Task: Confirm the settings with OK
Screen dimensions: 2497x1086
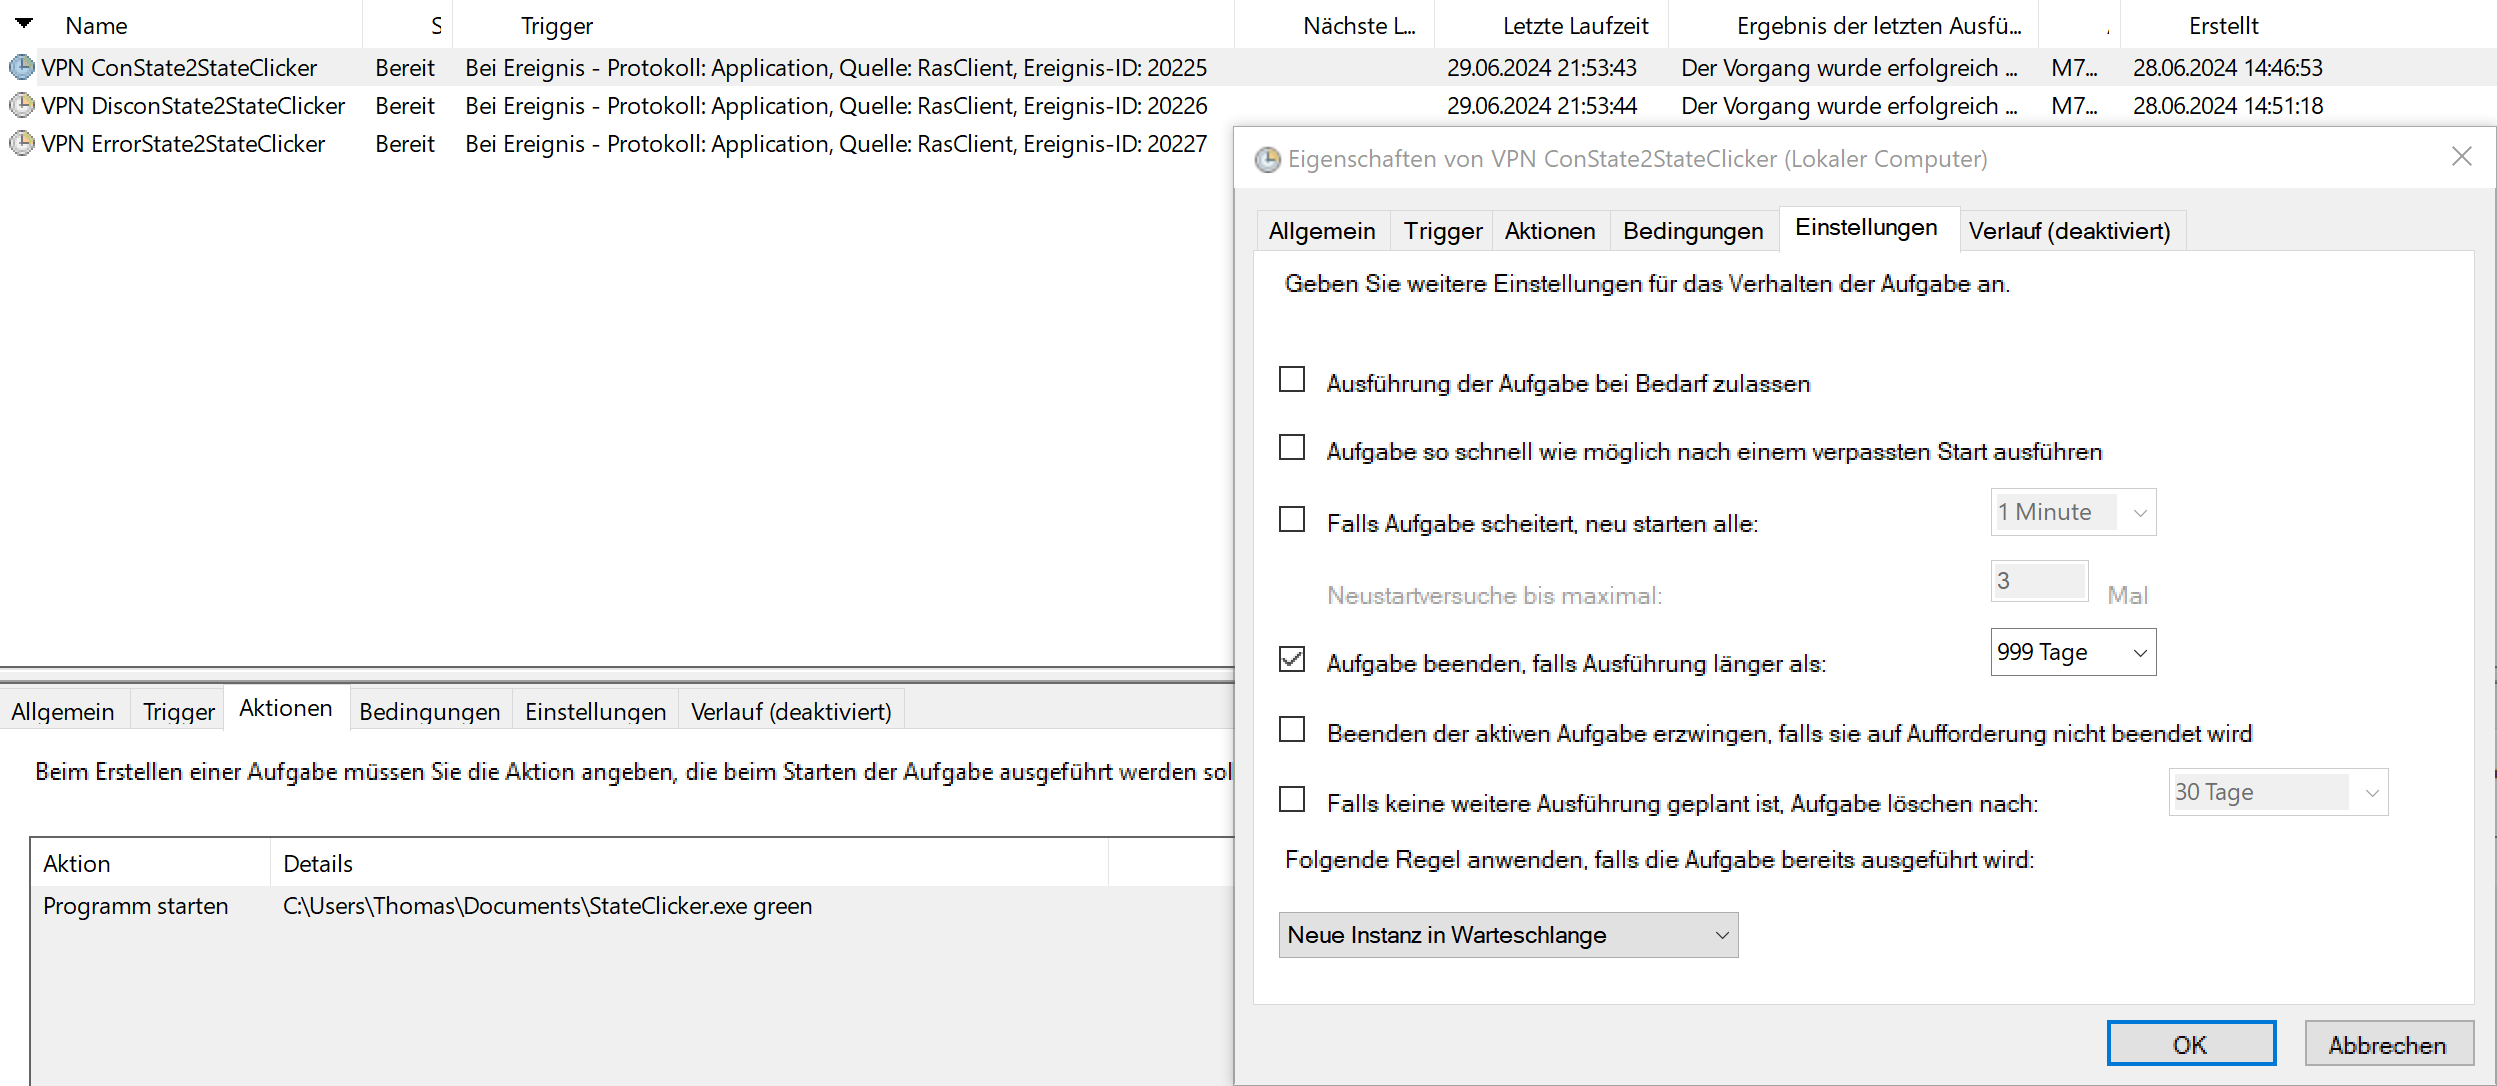Action: click(x=2191, y=1043)
